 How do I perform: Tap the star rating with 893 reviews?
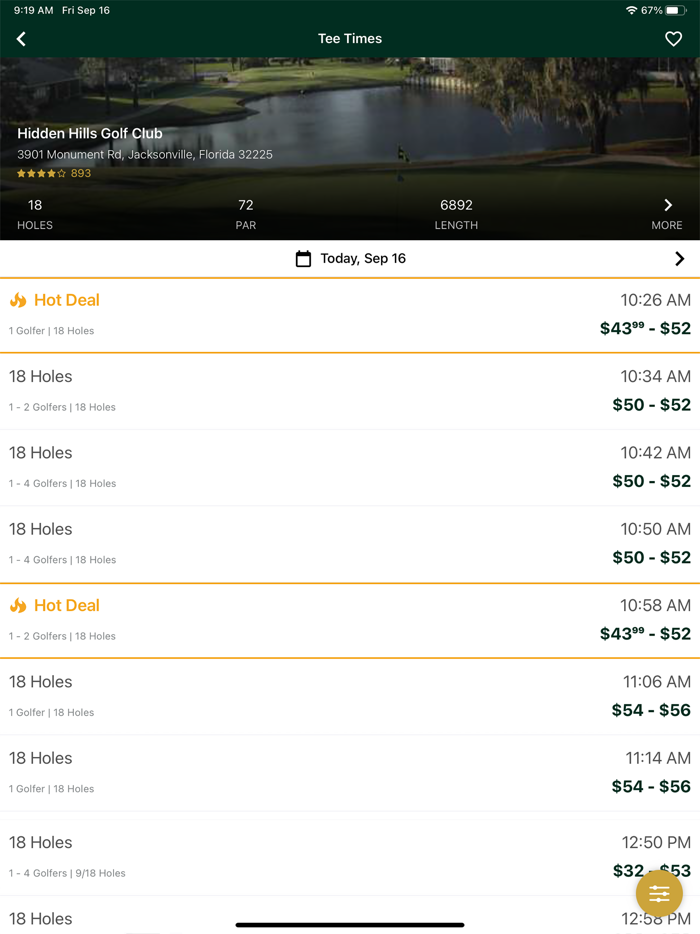tap(53, 173)
